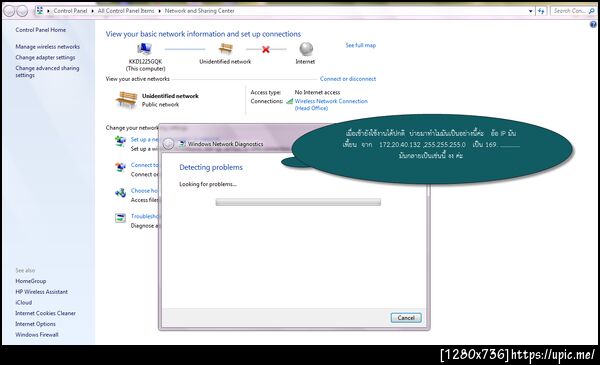Click Public network link
Viewport: 600px width, 365px height.
tap(160, 104)
